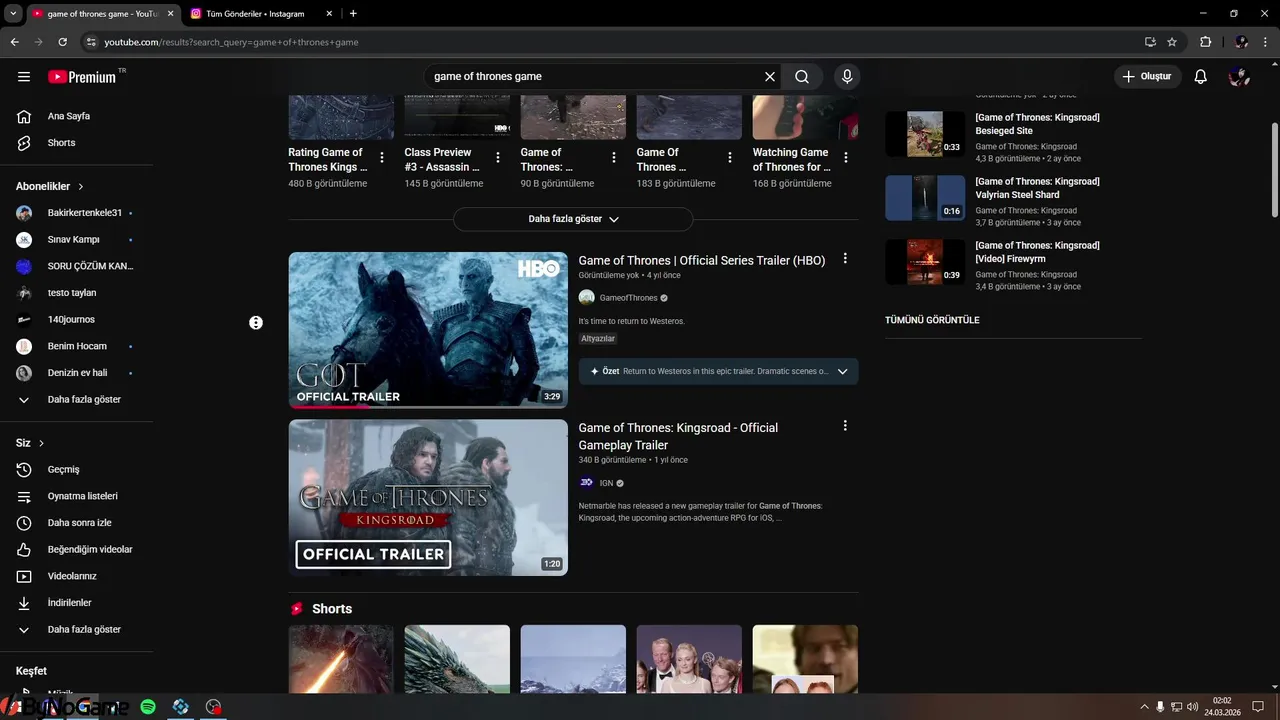Expand the Özet summary chevron
This screenshot has width=1280, height=720.
coord(842,371)
